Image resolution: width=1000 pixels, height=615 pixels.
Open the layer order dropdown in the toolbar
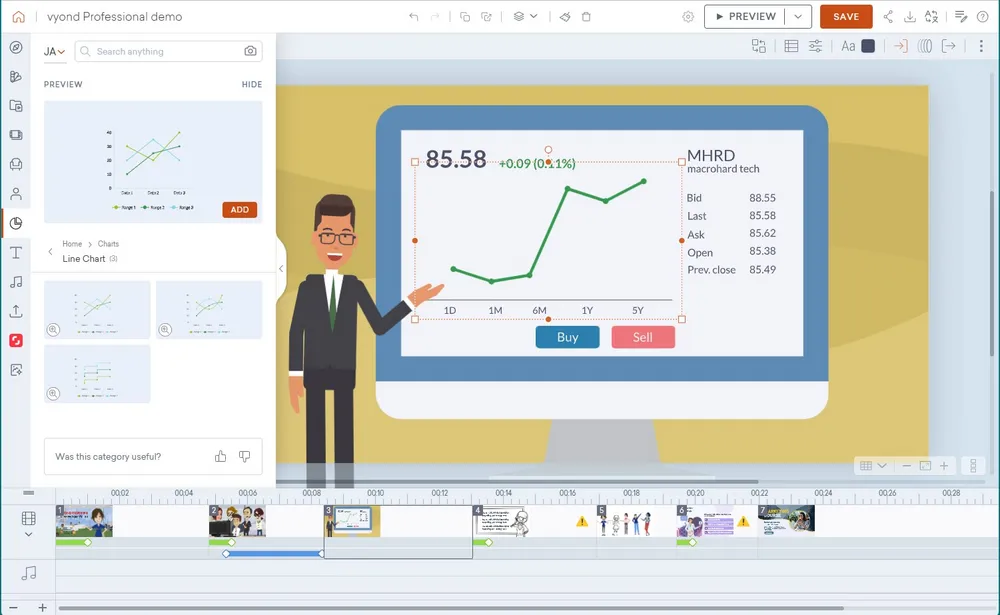[x=525, y=17]
